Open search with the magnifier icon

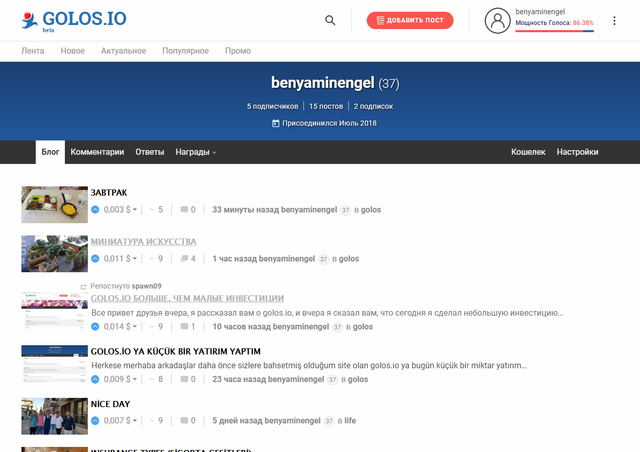click(330, 20)
